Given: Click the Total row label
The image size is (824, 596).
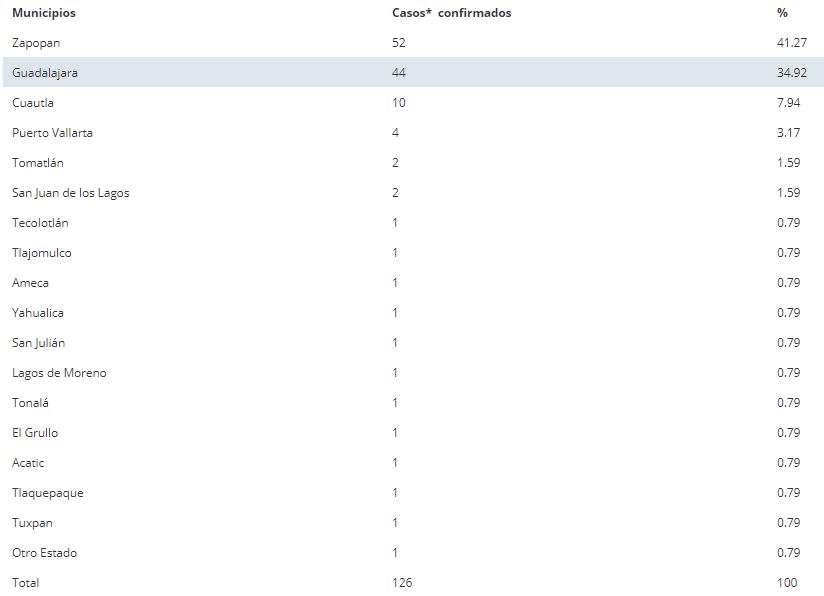Looking at the screenshot, I should tap(26, 582).
